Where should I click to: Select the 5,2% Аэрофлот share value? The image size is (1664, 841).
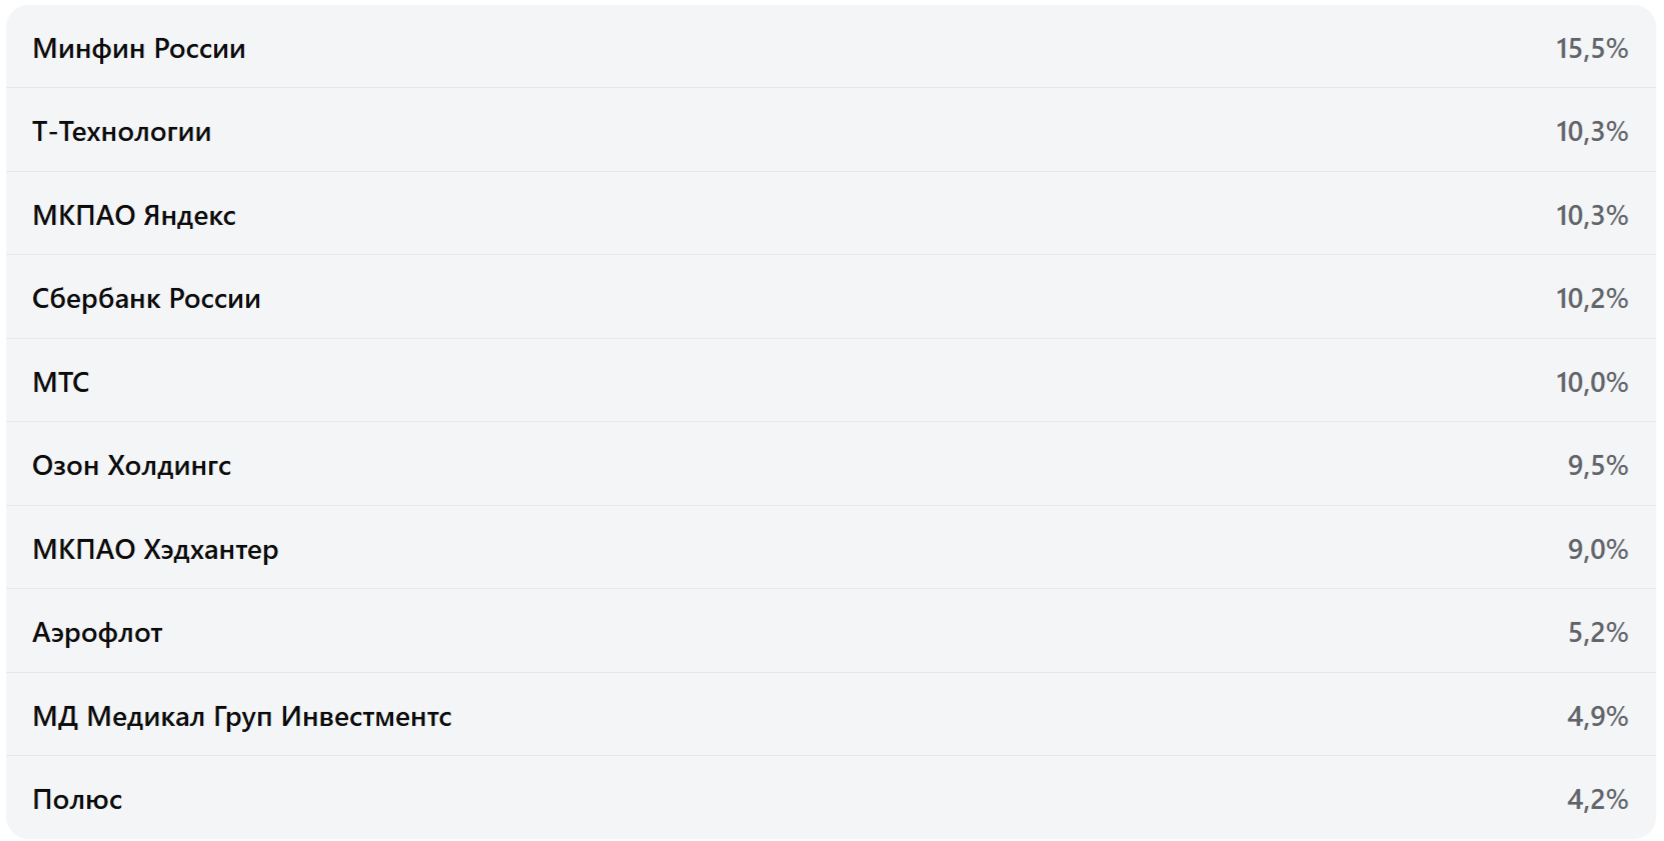pyautogui.click(x=1597, y=632)
